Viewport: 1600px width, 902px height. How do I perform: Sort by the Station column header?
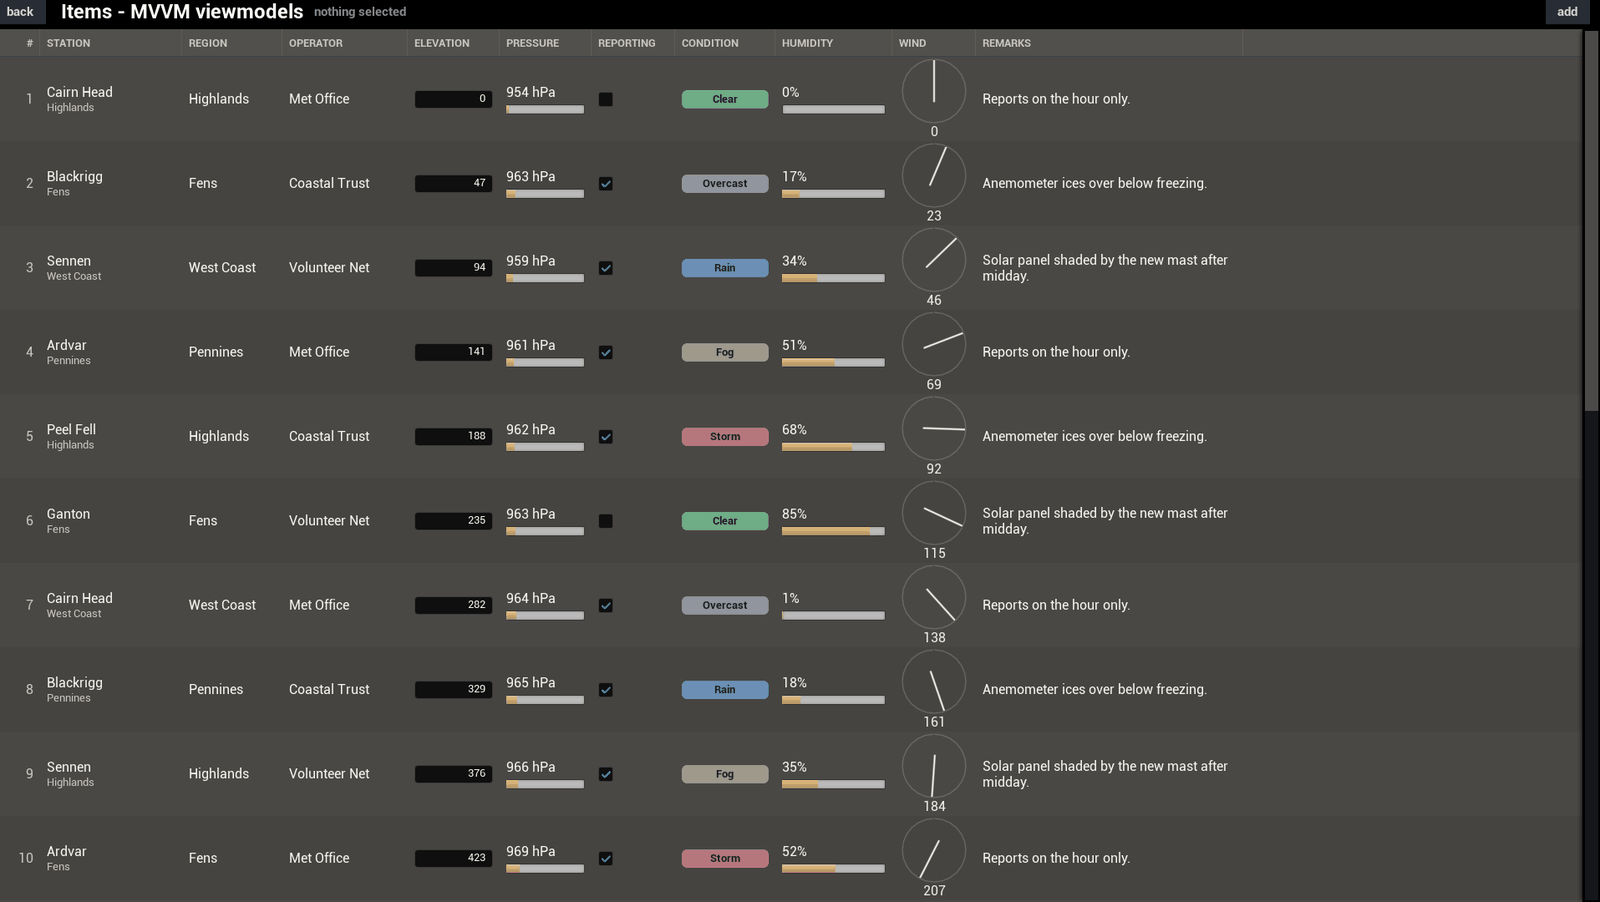110,43
